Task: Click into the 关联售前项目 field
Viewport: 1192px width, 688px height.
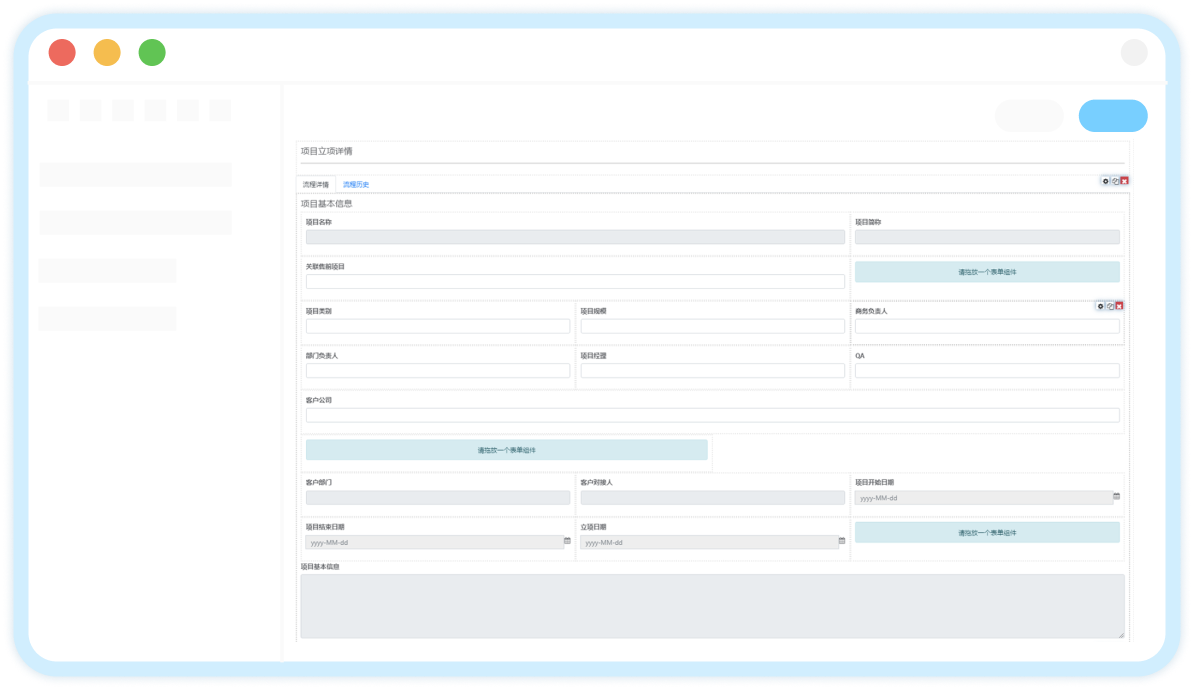Action: tap(575, 282)
